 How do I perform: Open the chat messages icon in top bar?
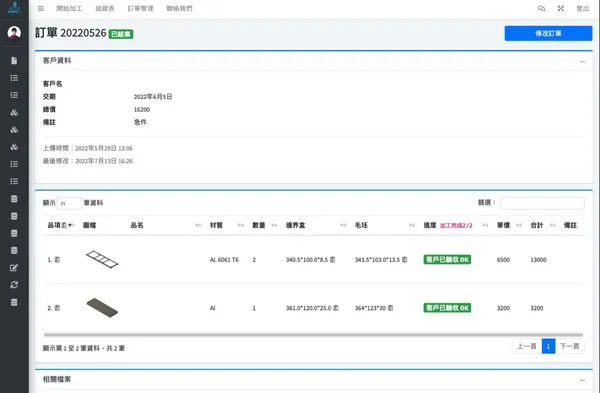coord(541,8)
